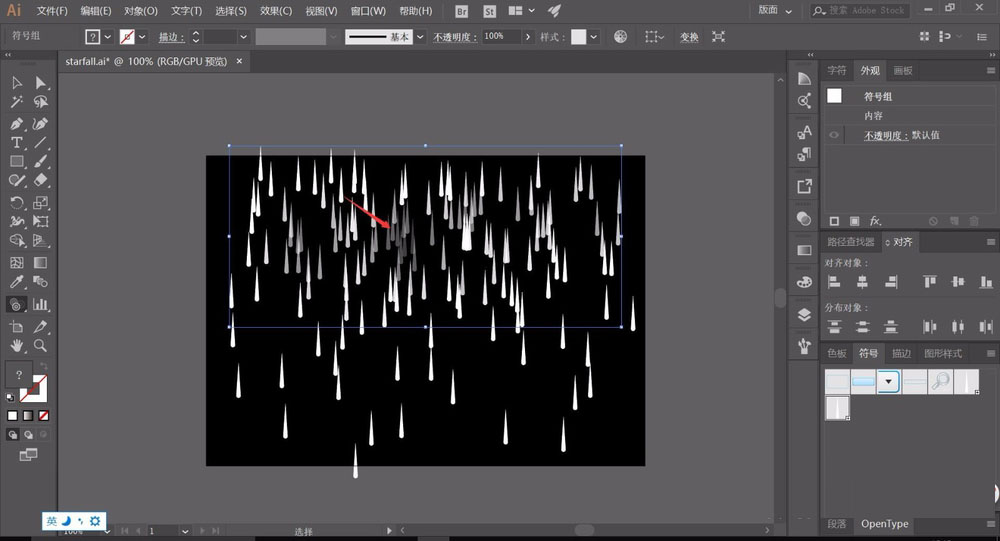Select the Line Segment tool

click(41, 143)
